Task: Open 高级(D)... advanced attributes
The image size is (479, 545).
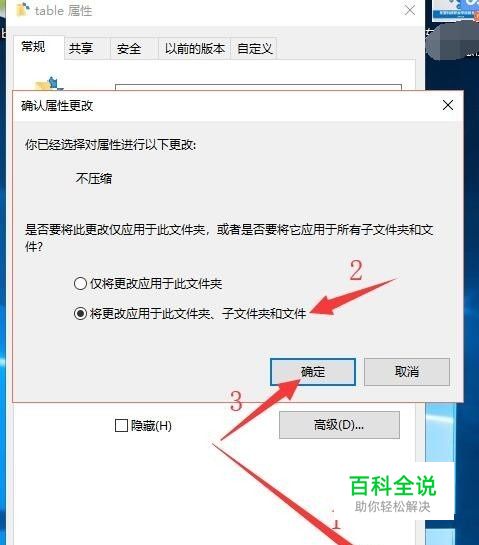Action: point(339,425)
